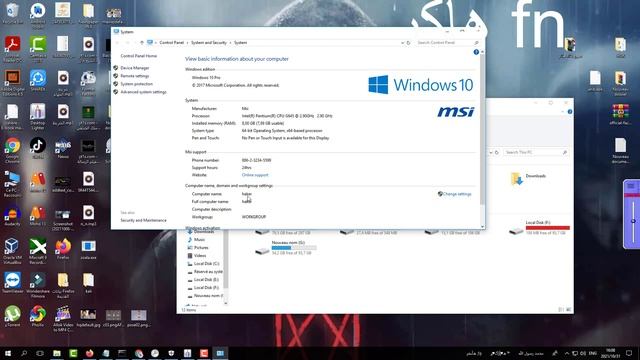Open Explorer address history dropdown
640x360 pixels.
point(491,152)
